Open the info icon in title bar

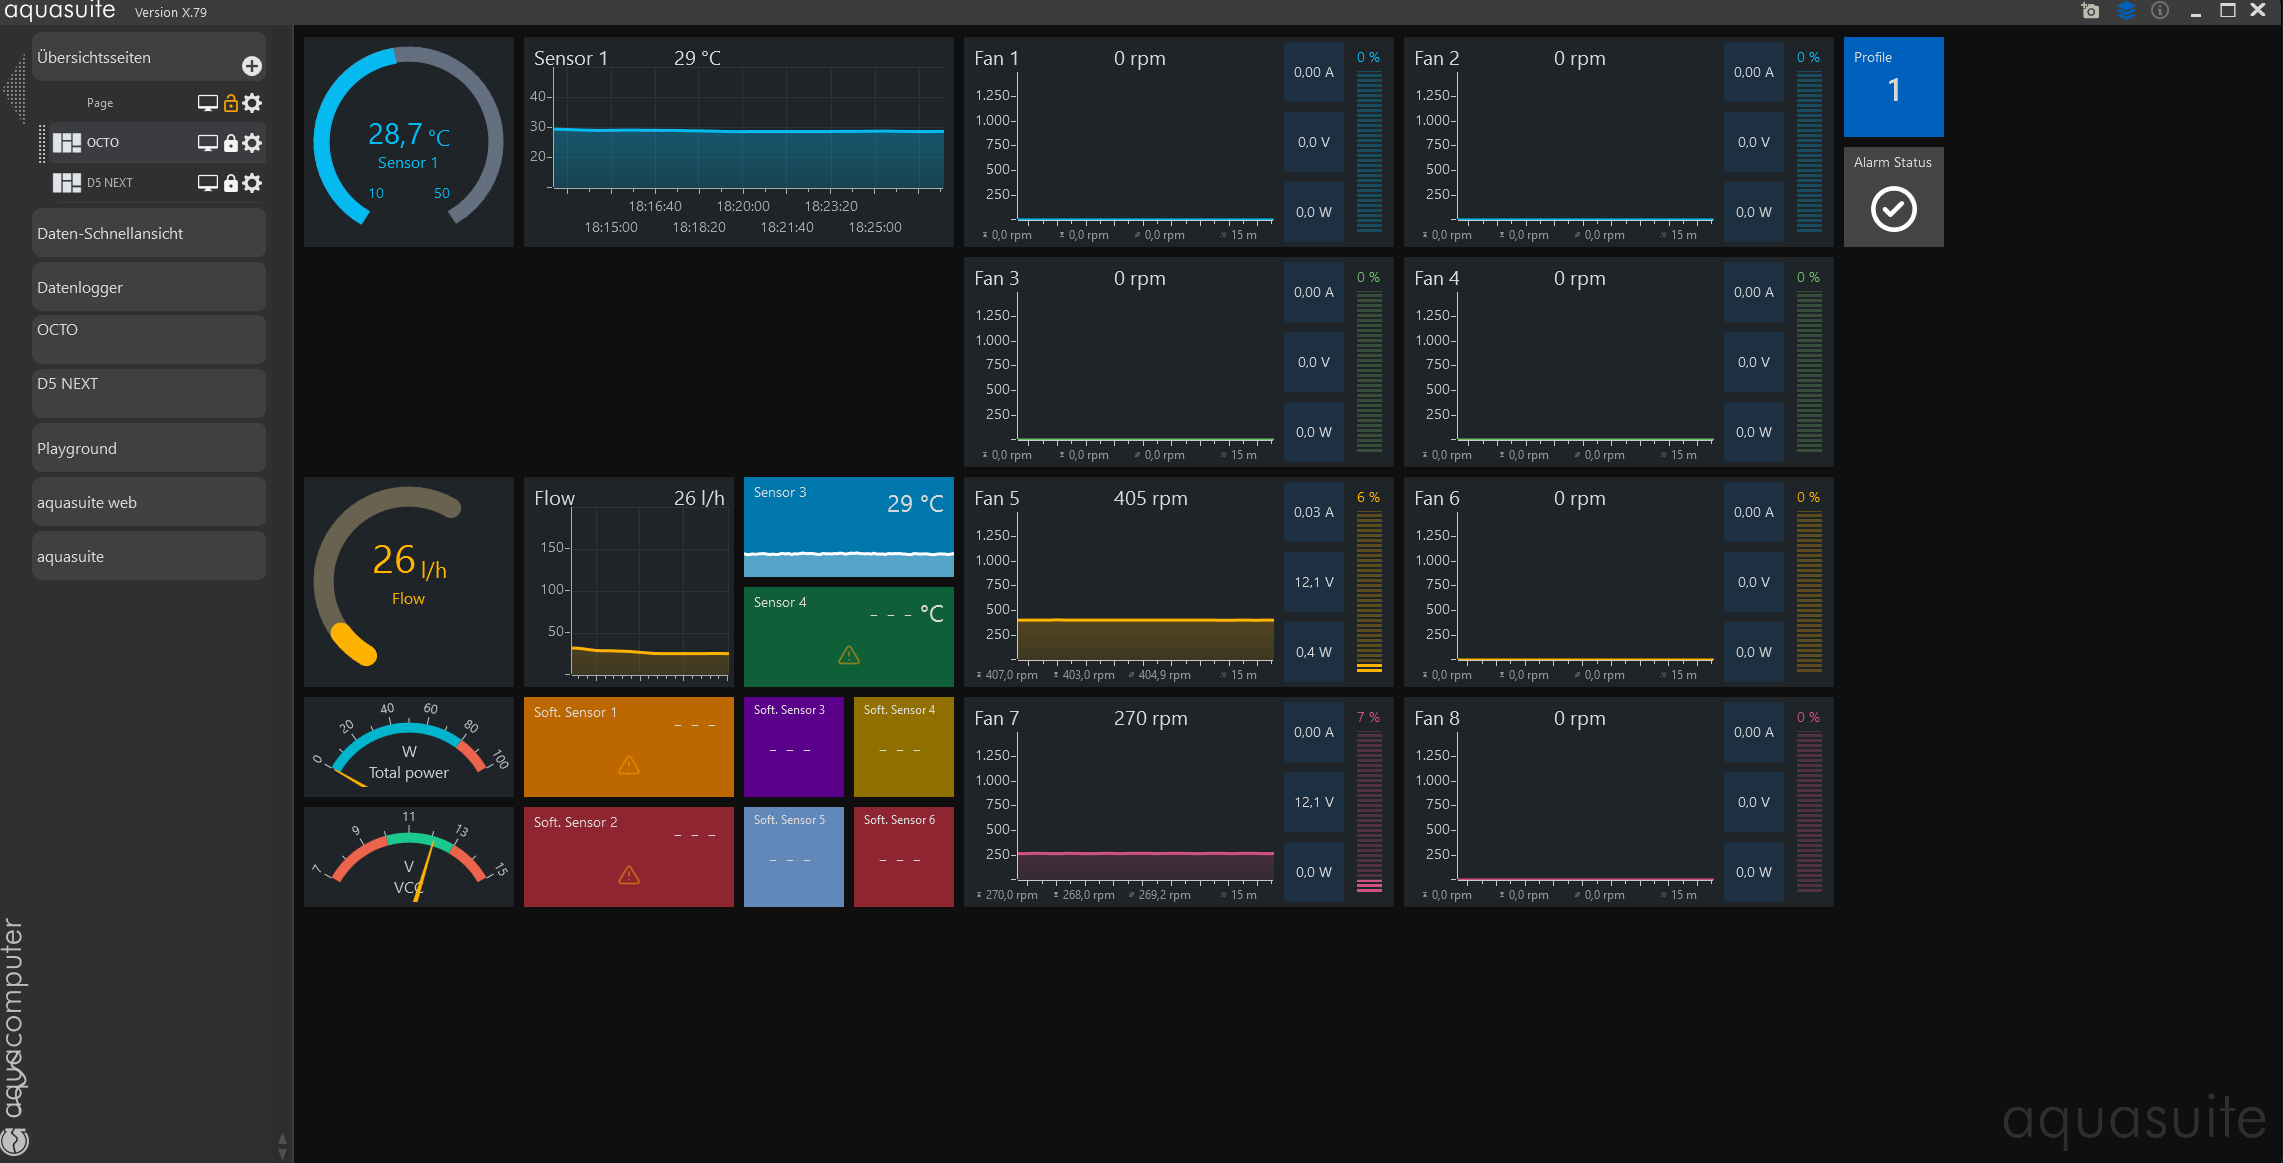2160,11
